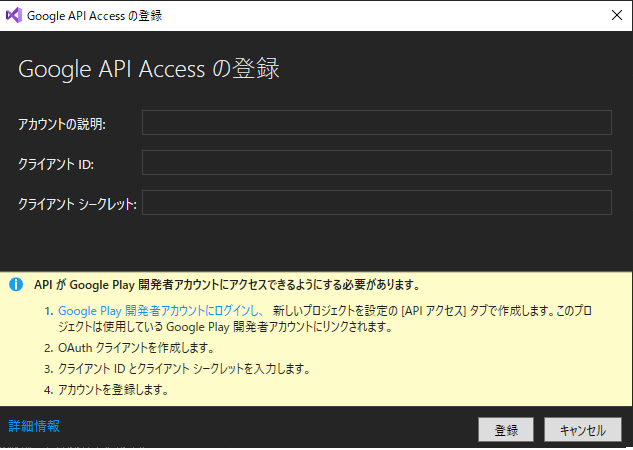Click the キャンセル button
The image size is (633, 450).
[583, 430]
